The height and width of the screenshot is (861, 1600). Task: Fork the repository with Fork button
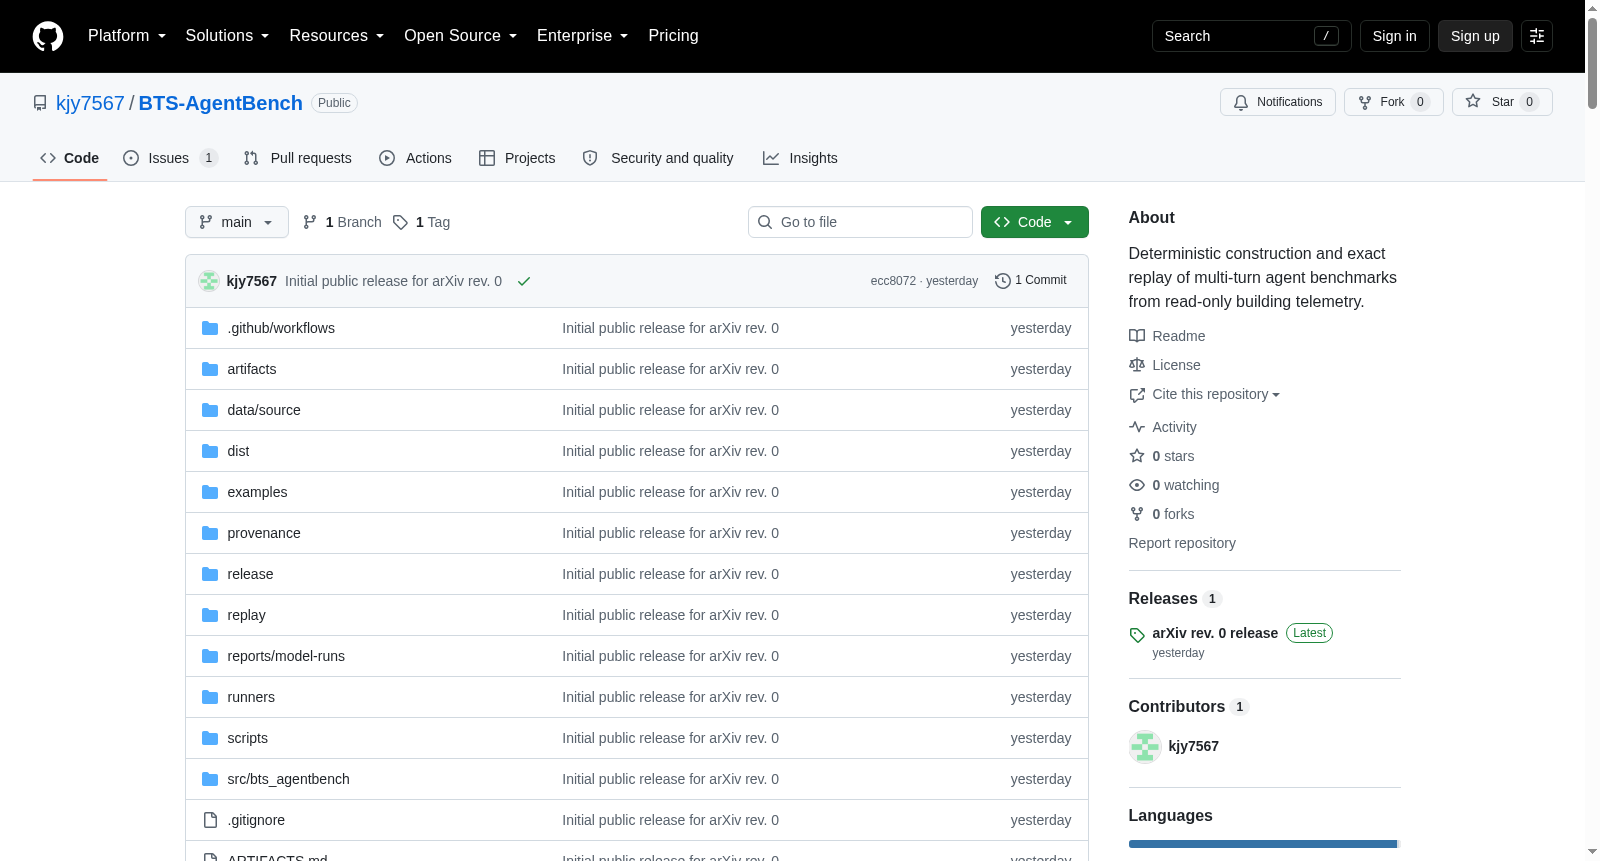pos(1394,102)
